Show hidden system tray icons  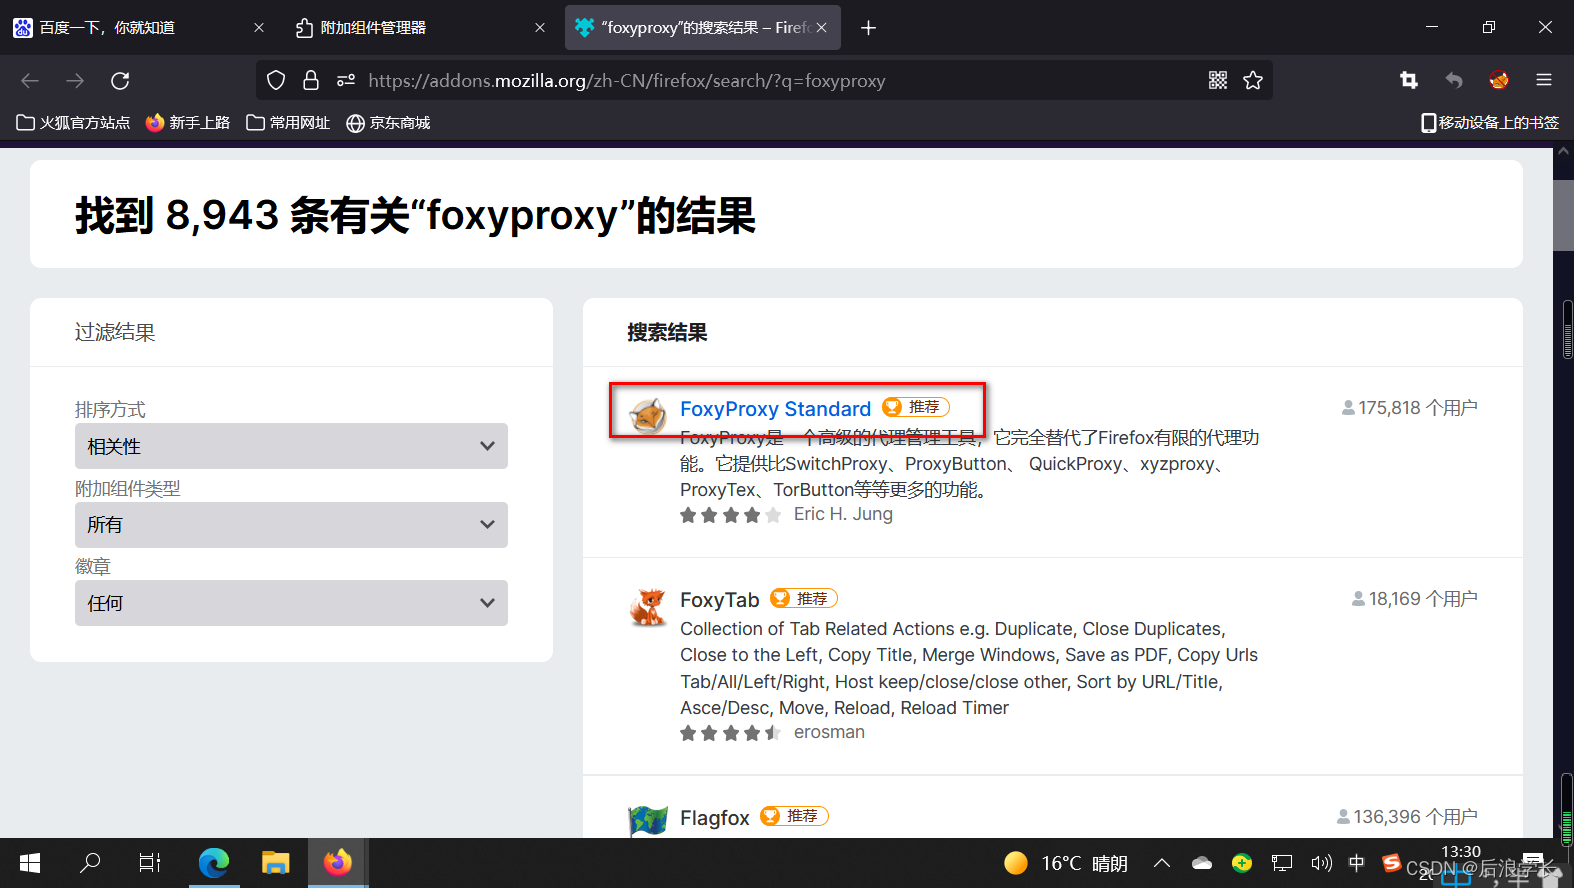pyautogui.click(x=1162, y=863)
